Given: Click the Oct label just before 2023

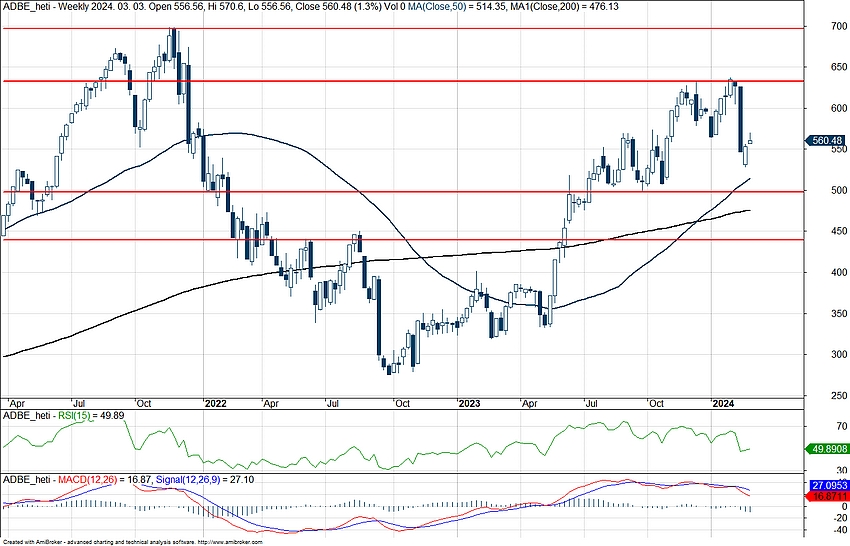Looking at the screenshot, I should [x=402, y=403].
